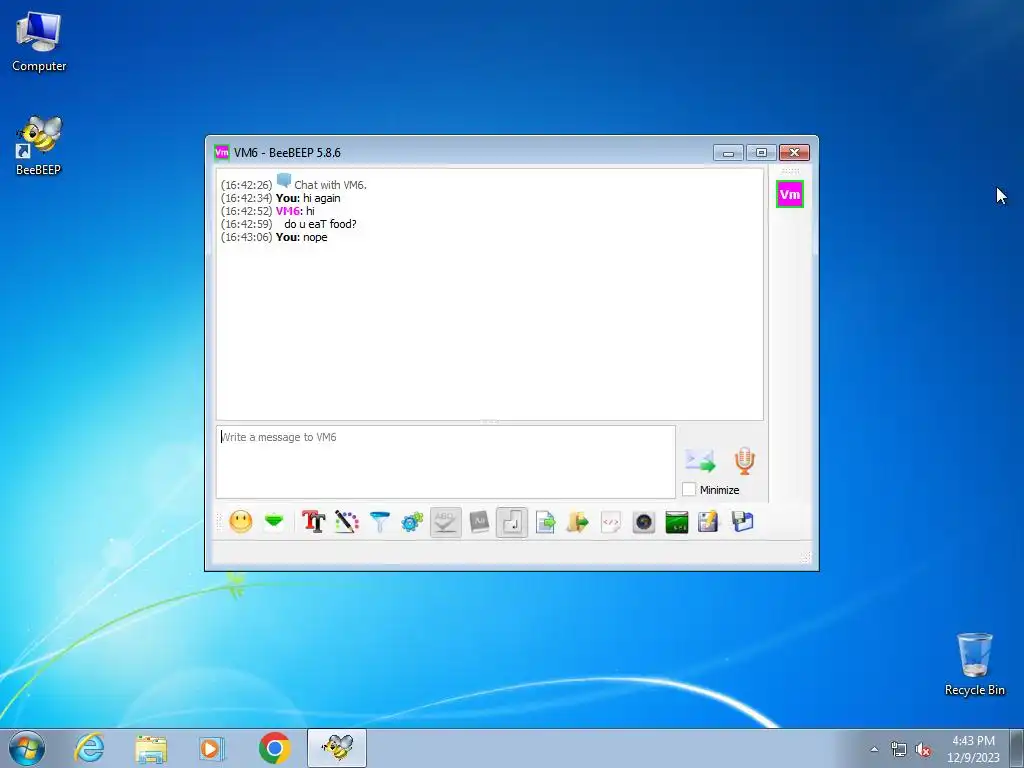Show hidden tray icons arrow

874,749
